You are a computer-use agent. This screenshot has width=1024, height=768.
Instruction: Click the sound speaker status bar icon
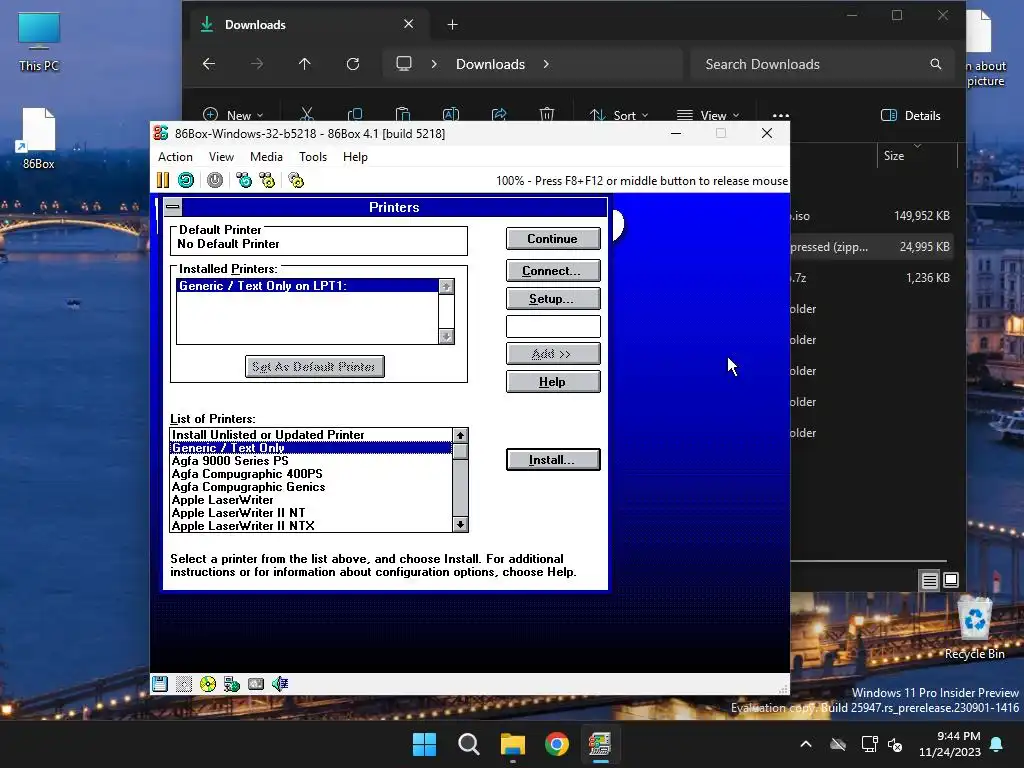pyautogui.click(x=280, y=684)
